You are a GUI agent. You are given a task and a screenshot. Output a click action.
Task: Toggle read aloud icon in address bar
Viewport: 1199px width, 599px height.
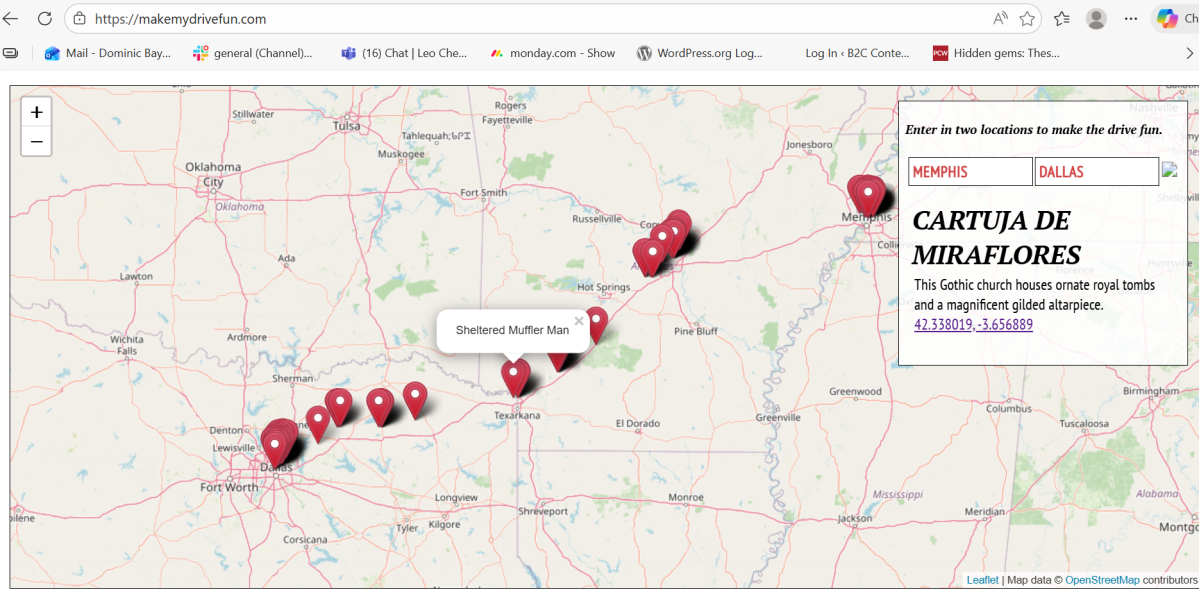tap(1000, 19)
